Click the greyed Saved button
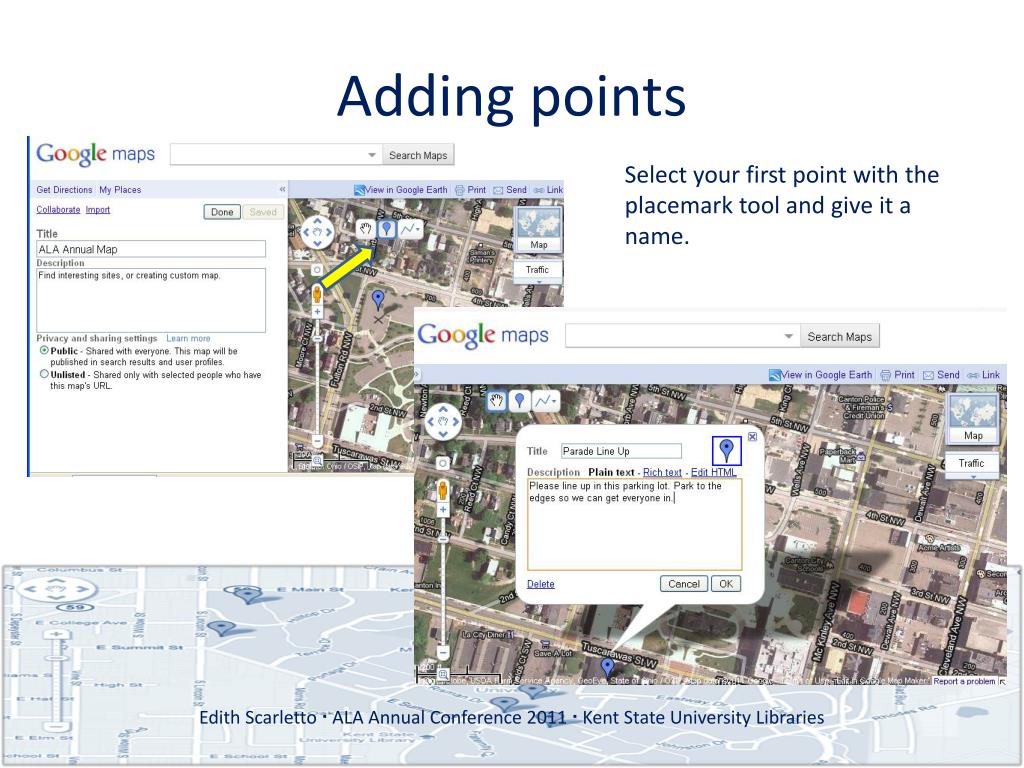 [263, 212]
